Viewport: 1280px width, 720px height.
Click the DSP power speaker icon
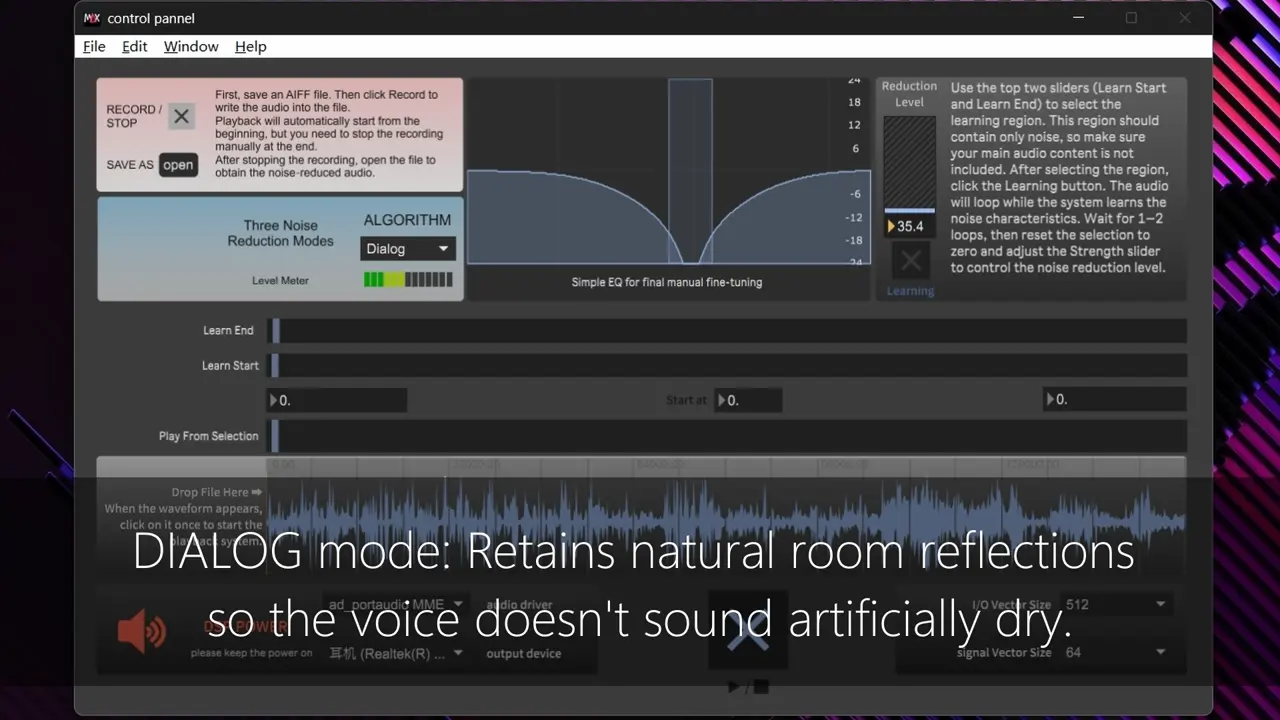[x=142, y=630]
